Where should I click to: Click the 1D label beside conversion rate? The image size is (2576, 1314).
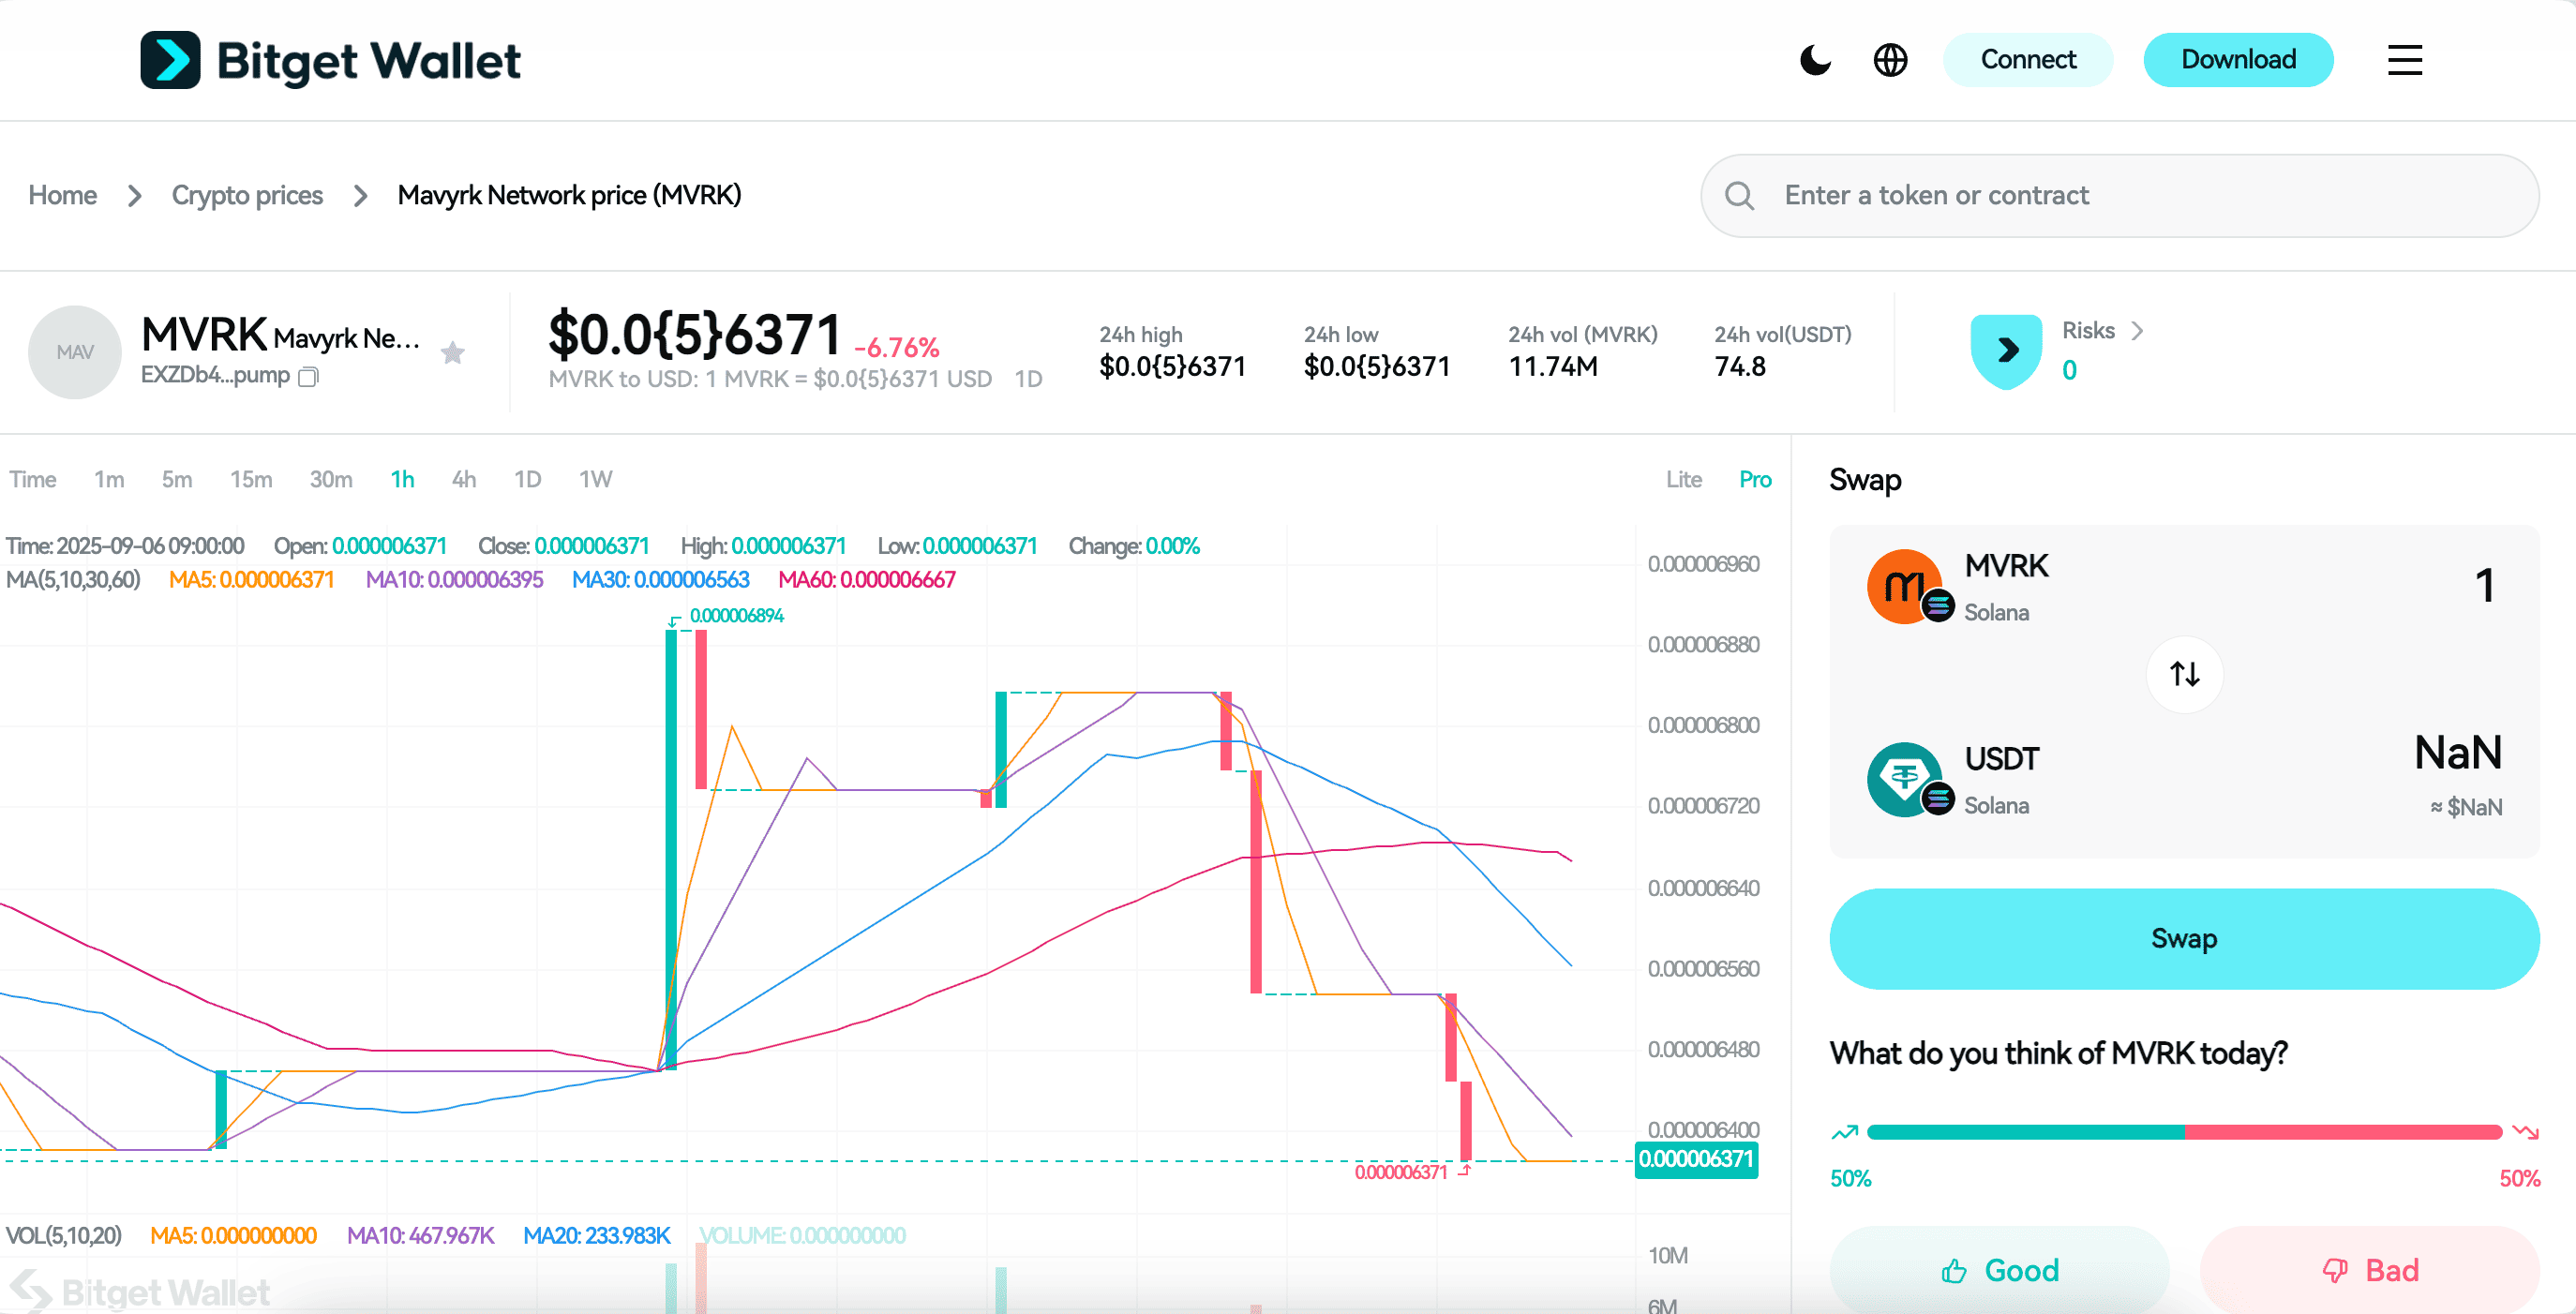pos(1028,379)
